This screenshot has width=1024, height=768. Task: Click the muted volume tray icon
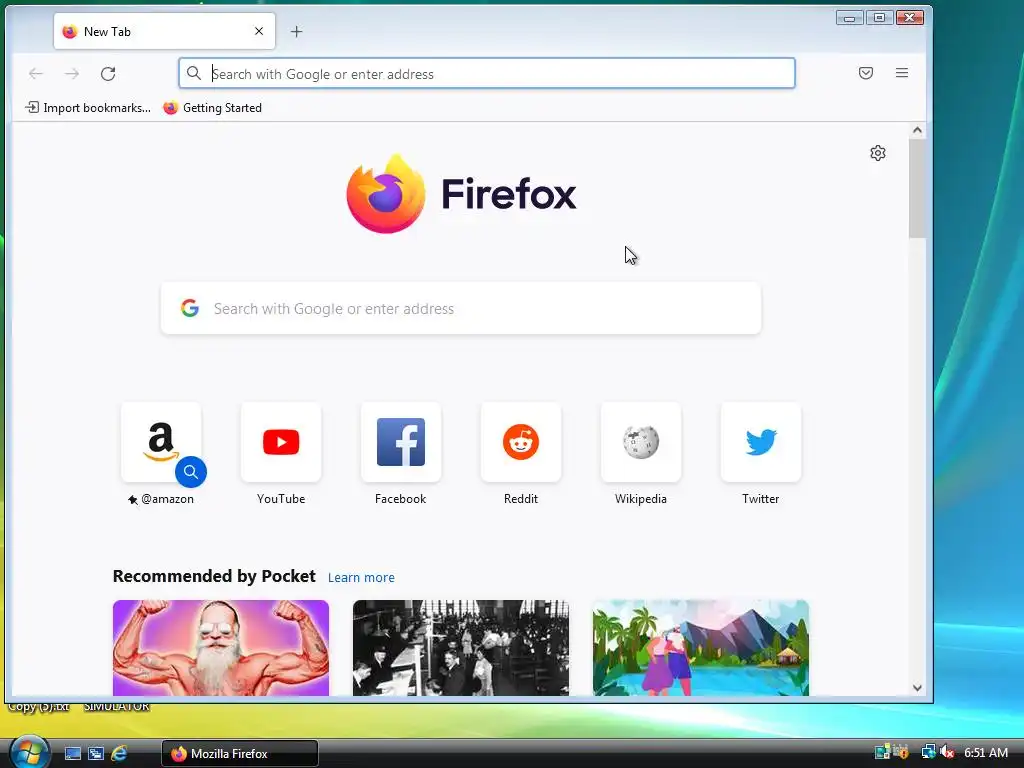(948, 752)
